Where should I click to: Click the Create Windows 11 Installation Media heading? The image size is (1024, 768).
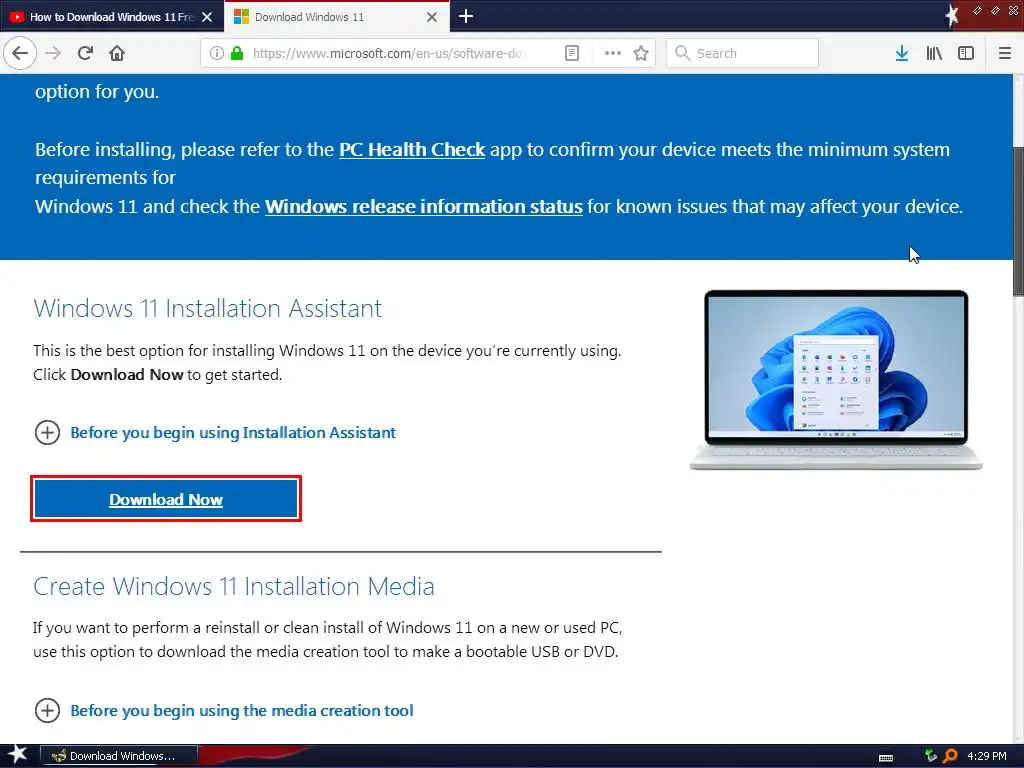tap(234, 586)
